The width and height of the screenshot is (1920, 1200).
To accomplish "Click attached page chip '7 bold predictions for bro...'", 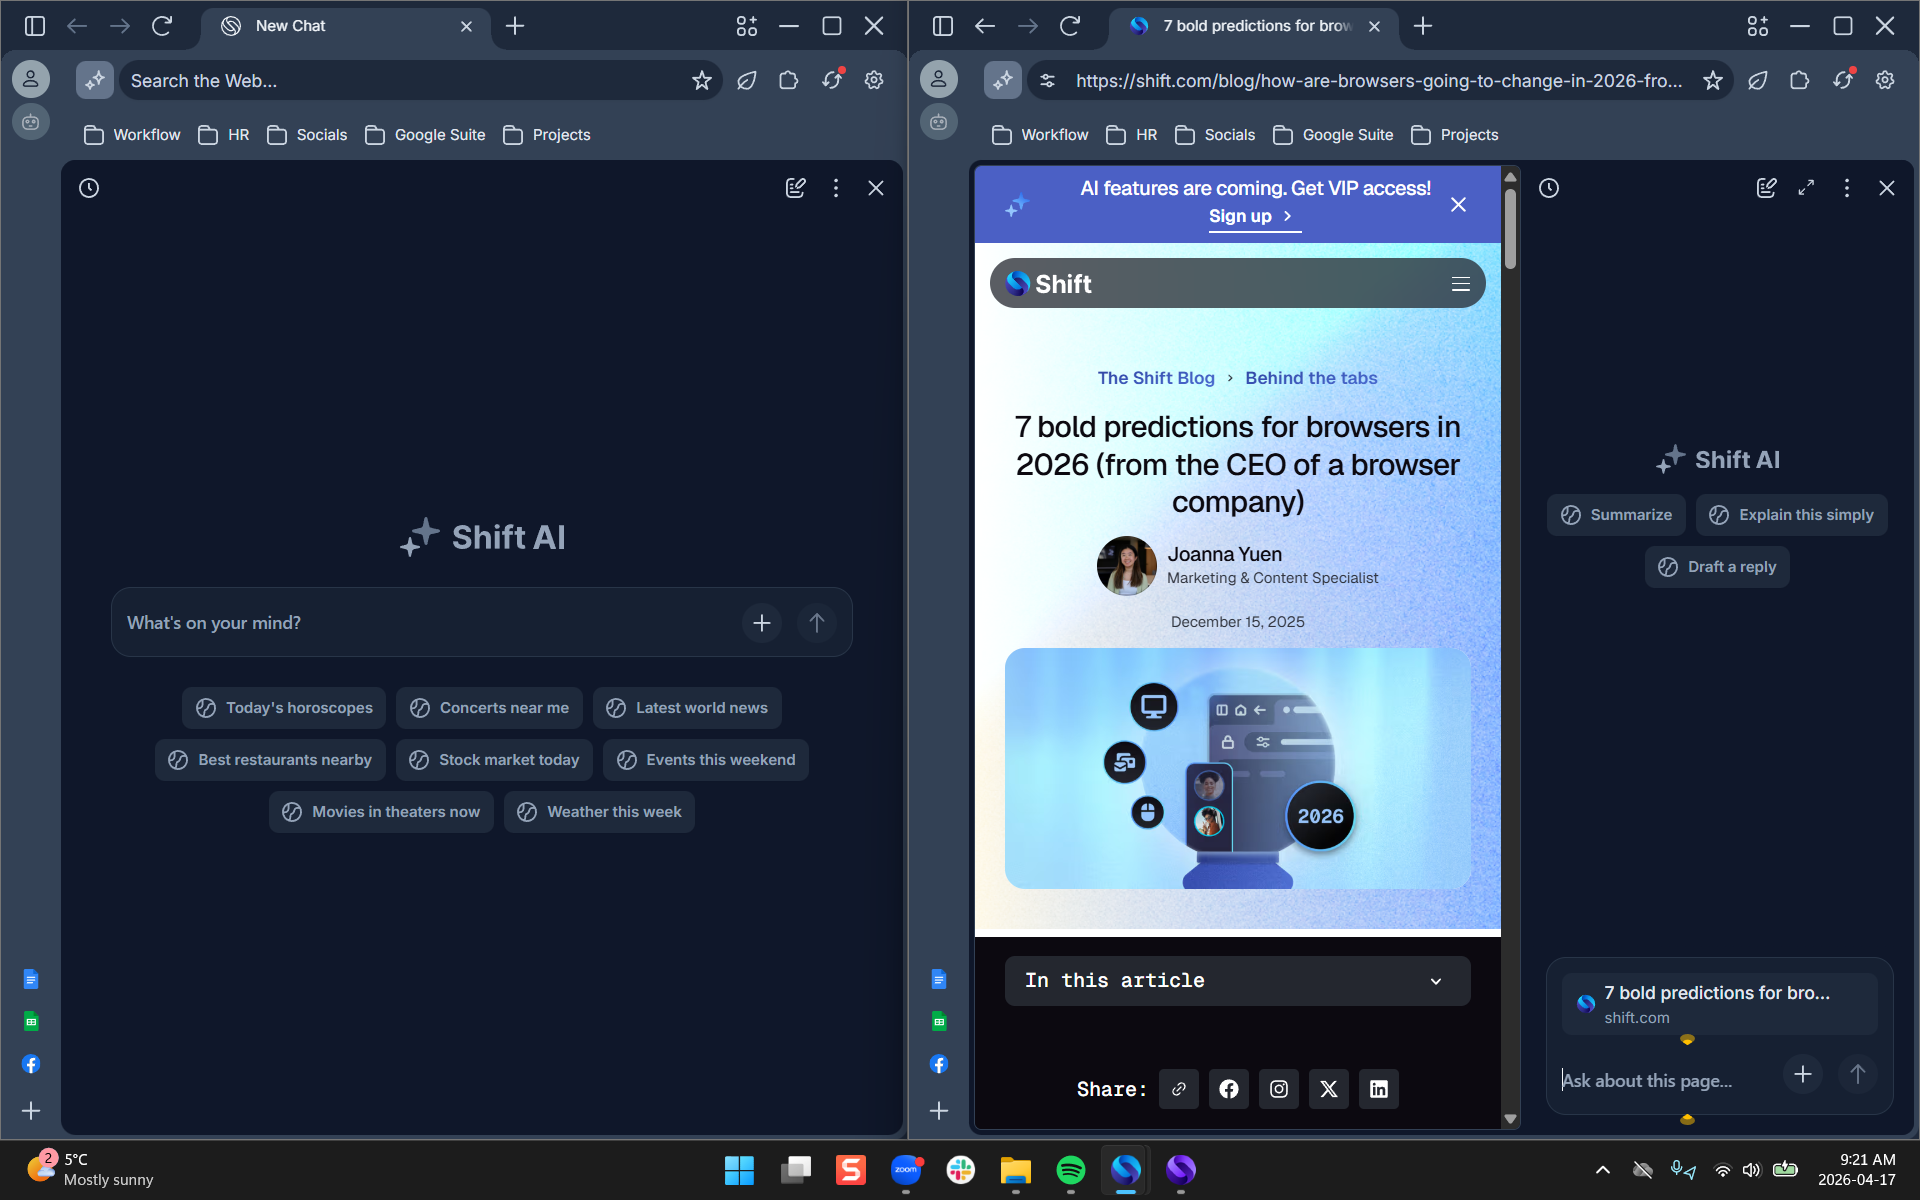I will point(1719,1004).
